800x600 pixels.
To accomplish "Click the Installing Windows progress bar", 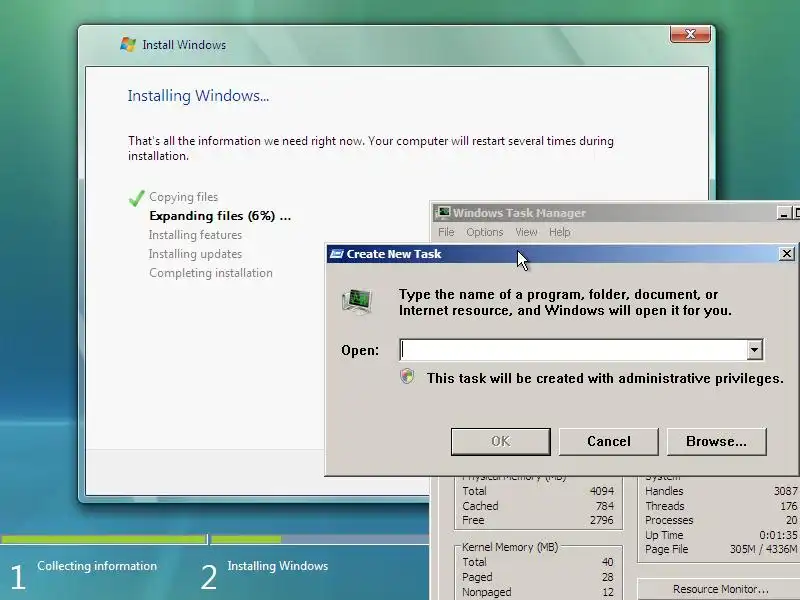I will (x=320, y=539).
